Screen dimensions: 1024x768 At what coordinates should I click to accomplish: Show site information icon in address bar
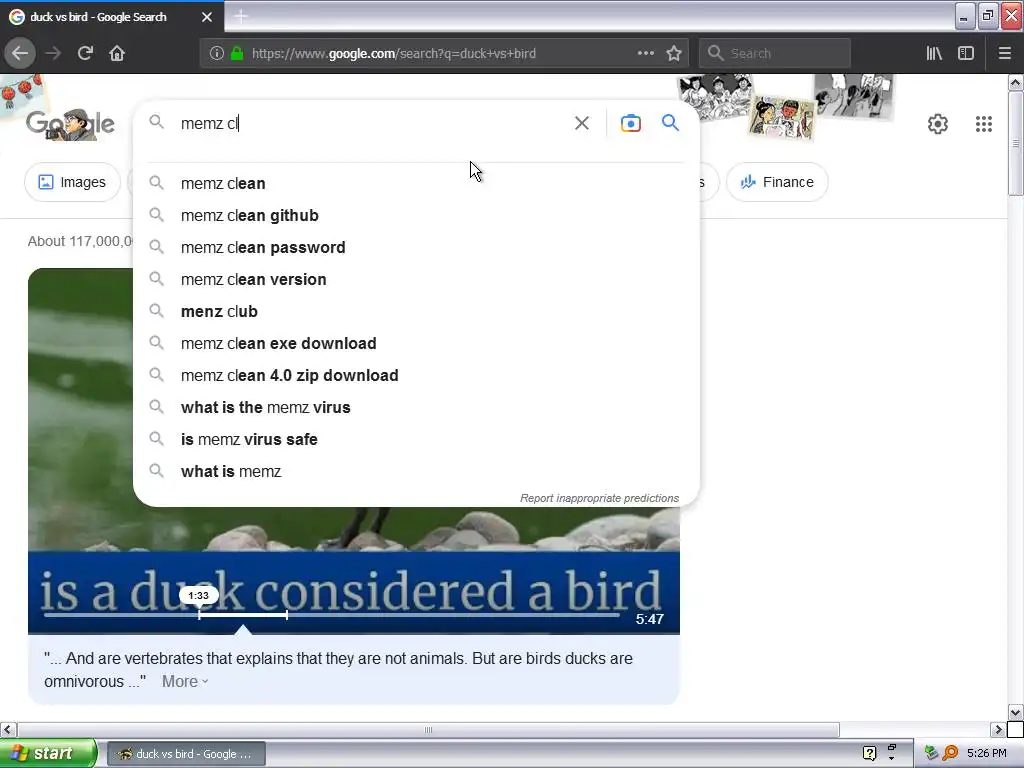point(217,53)
